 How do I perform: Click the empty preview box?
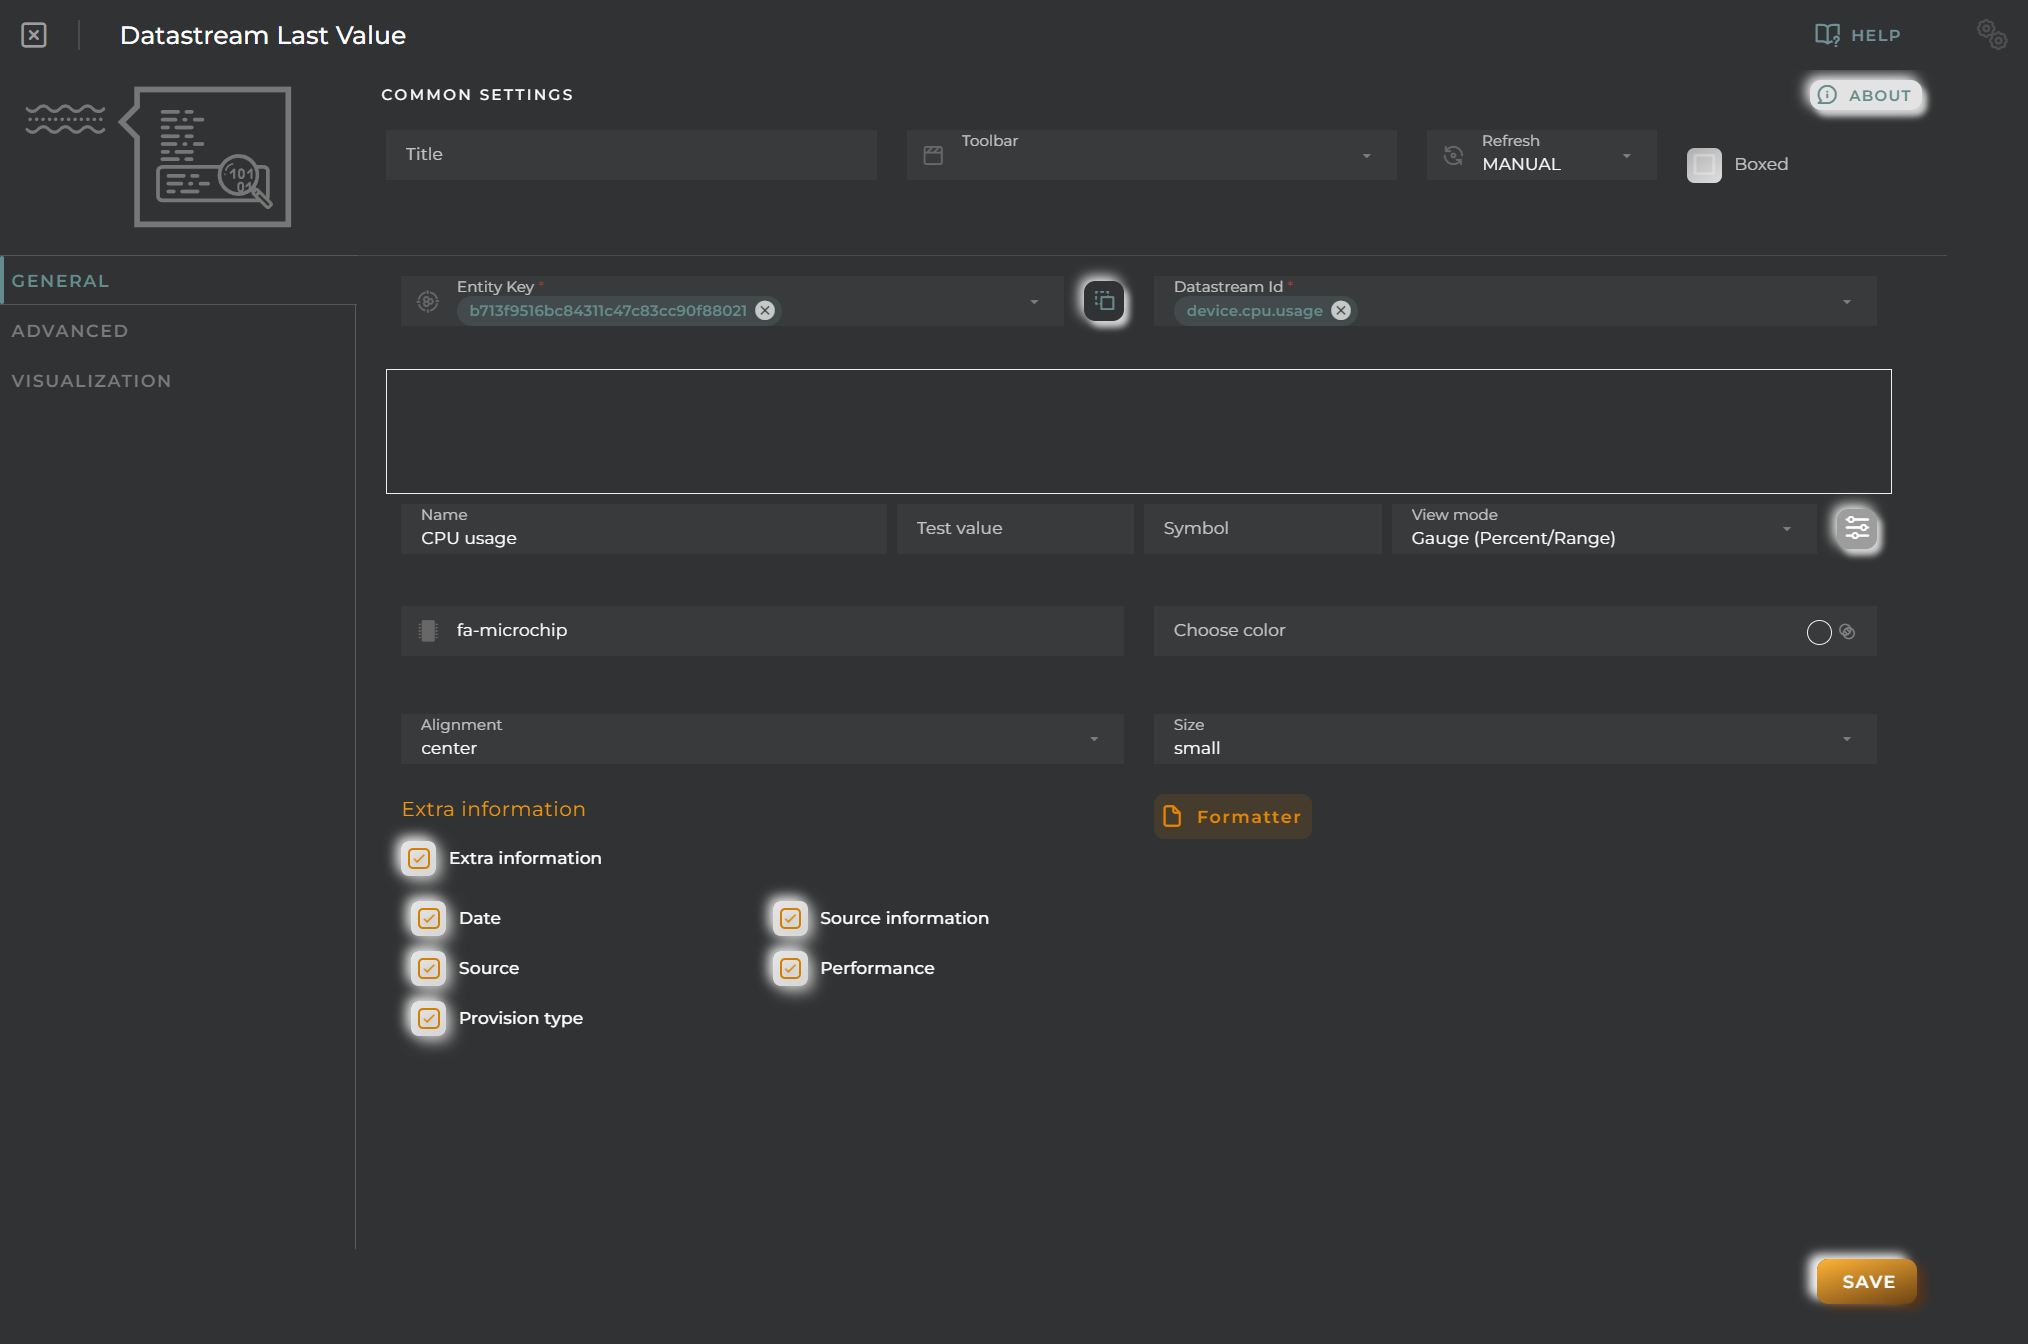pos(1139,431)
